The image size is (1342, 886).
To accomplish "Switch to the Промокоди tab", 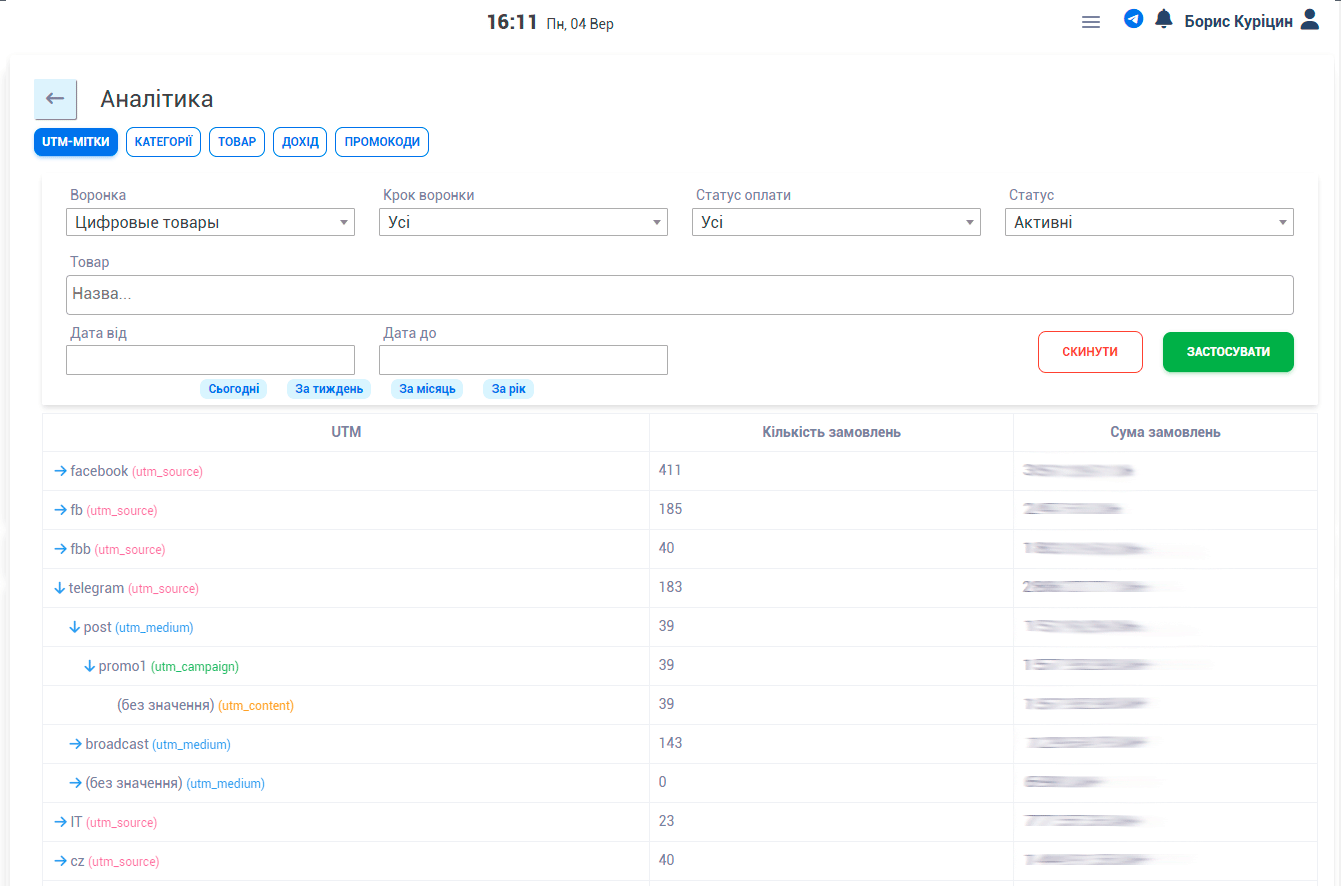I will coord(382,142).
